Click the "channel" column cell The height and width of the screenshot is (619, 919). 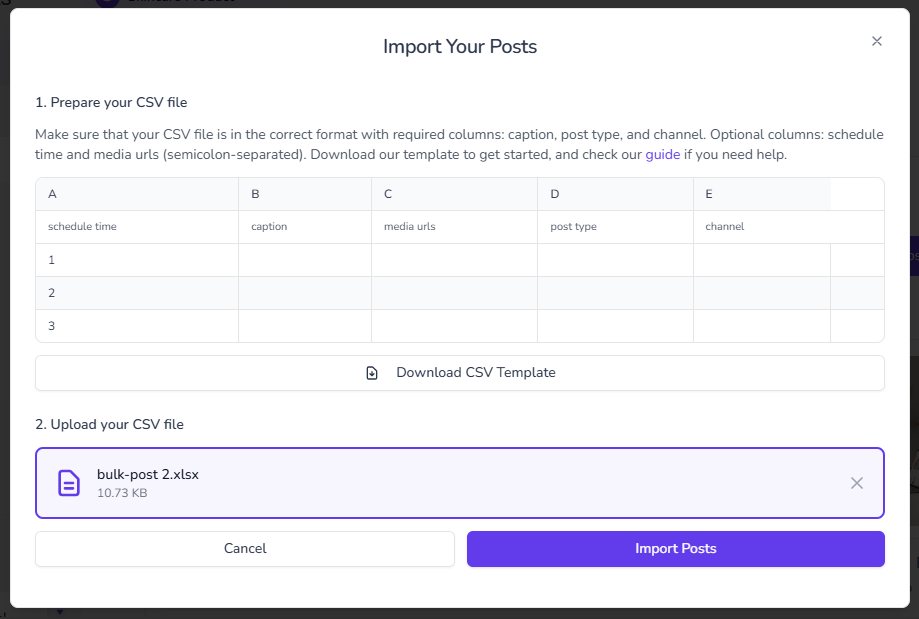point(762,227)
